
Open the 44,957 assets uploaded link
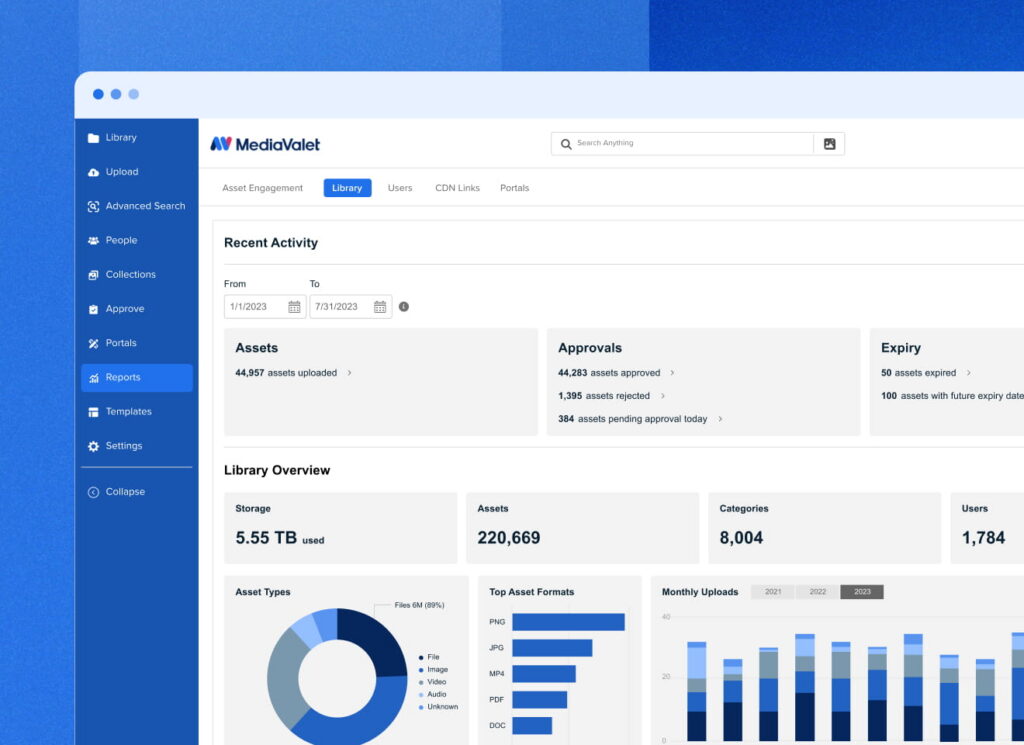pos(286,373)
